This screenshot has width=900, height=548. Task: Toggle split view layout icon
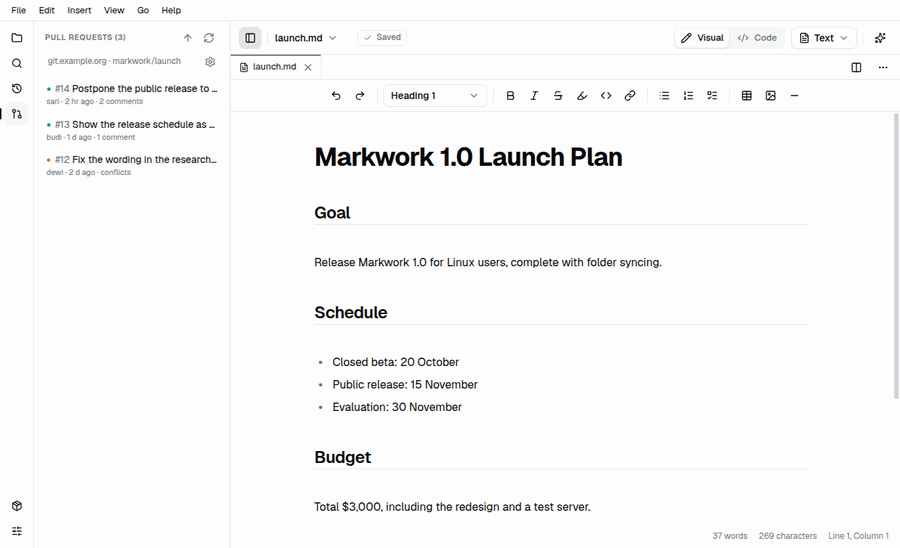tap(856, 68)
